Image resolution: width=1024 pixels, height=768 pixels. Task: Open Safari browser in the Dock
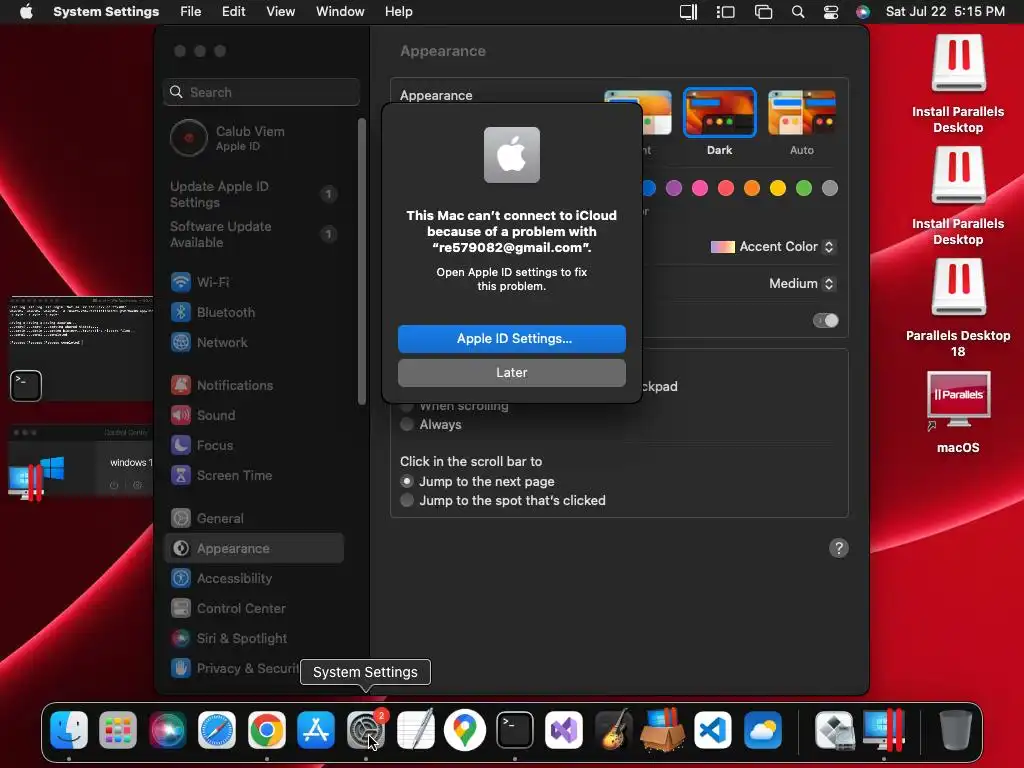click(x=217, y=729)
